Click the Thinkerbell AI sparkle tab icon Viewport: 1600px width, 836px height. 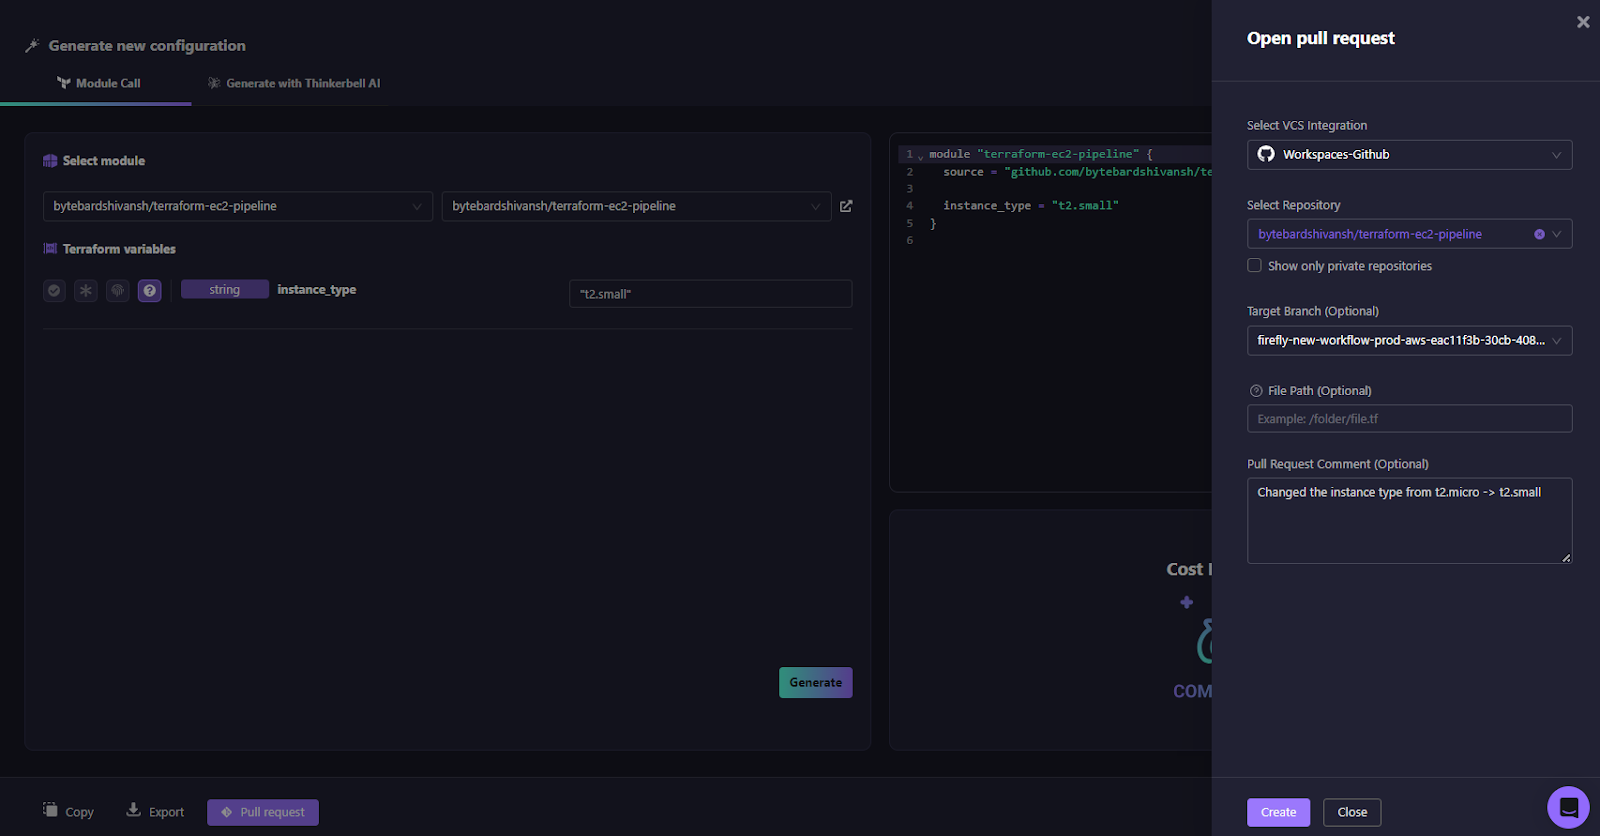(x=214, y=83)
